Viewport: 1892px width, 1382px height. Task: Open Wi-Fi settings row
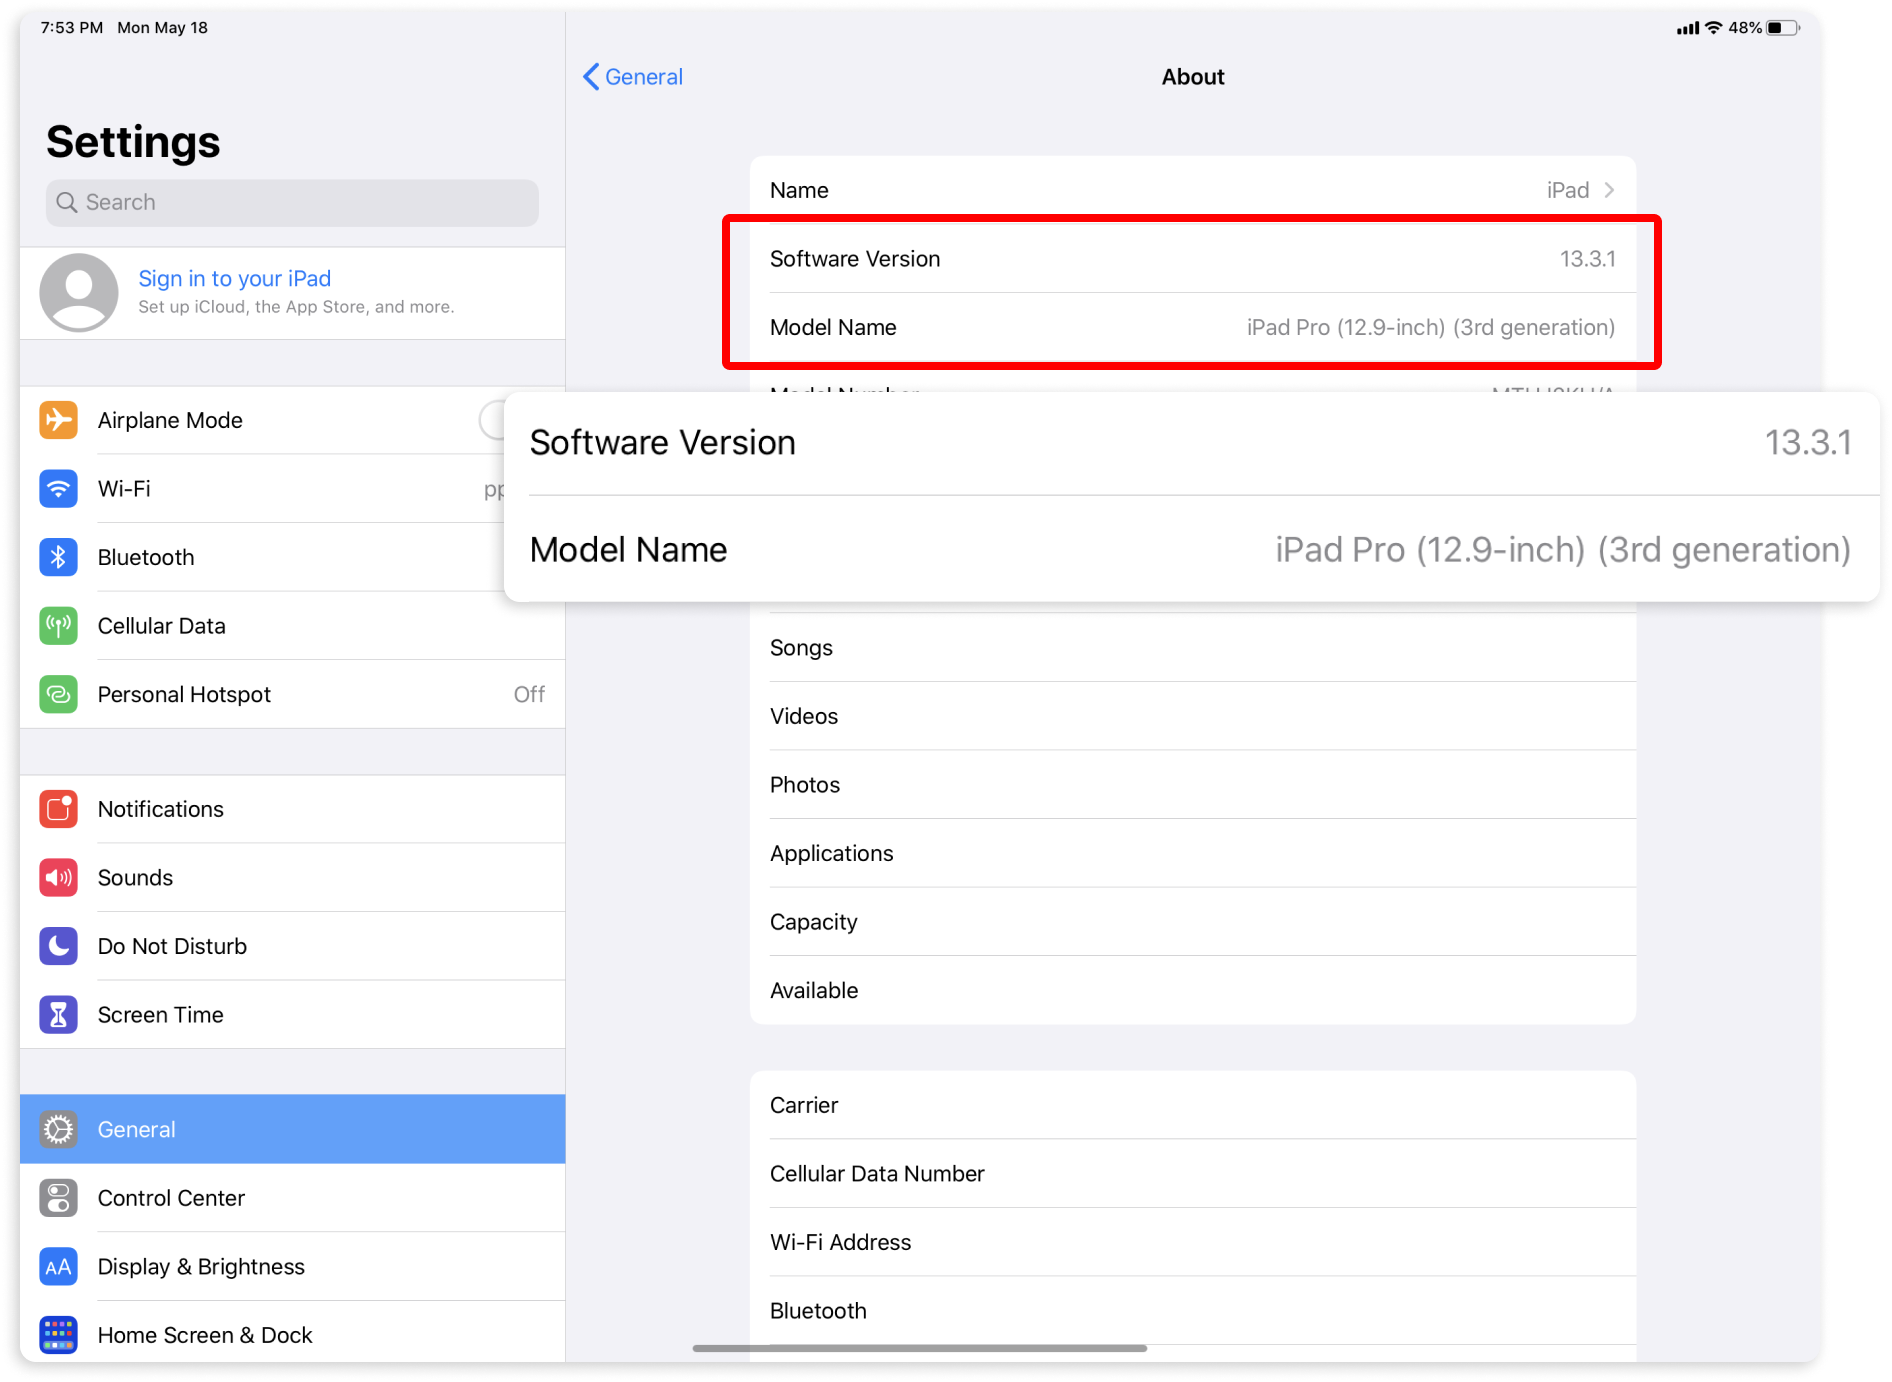(292, 489)
